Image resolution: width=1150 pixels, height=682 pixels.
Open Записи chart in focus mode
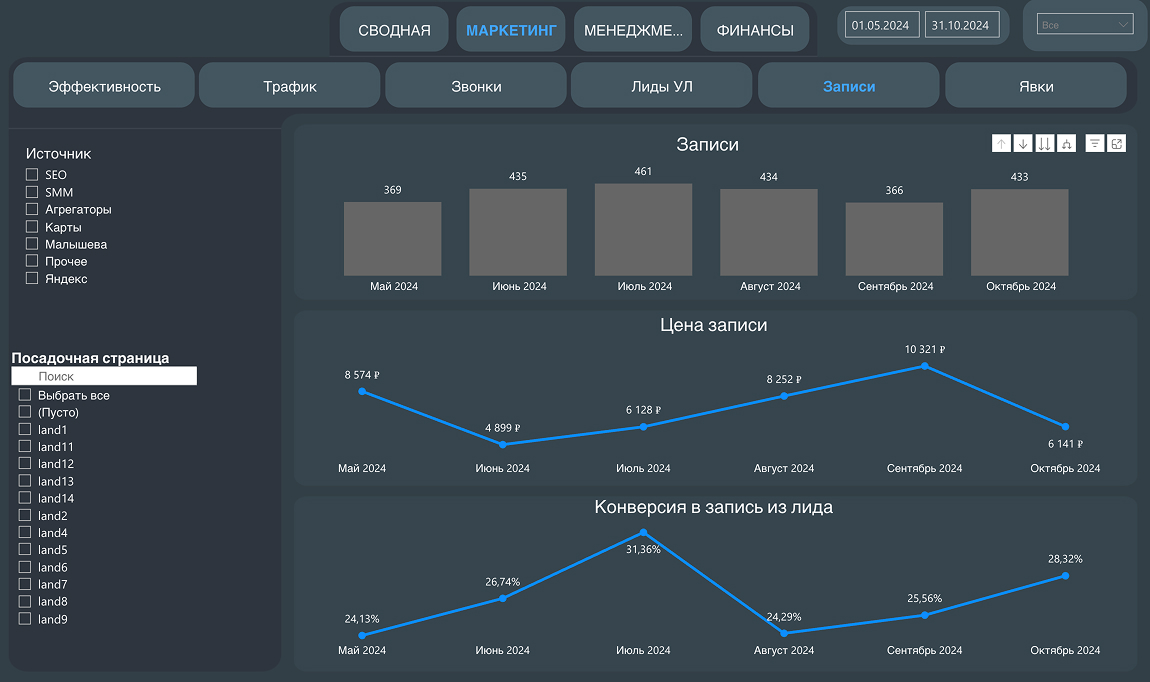(1117, 144)
